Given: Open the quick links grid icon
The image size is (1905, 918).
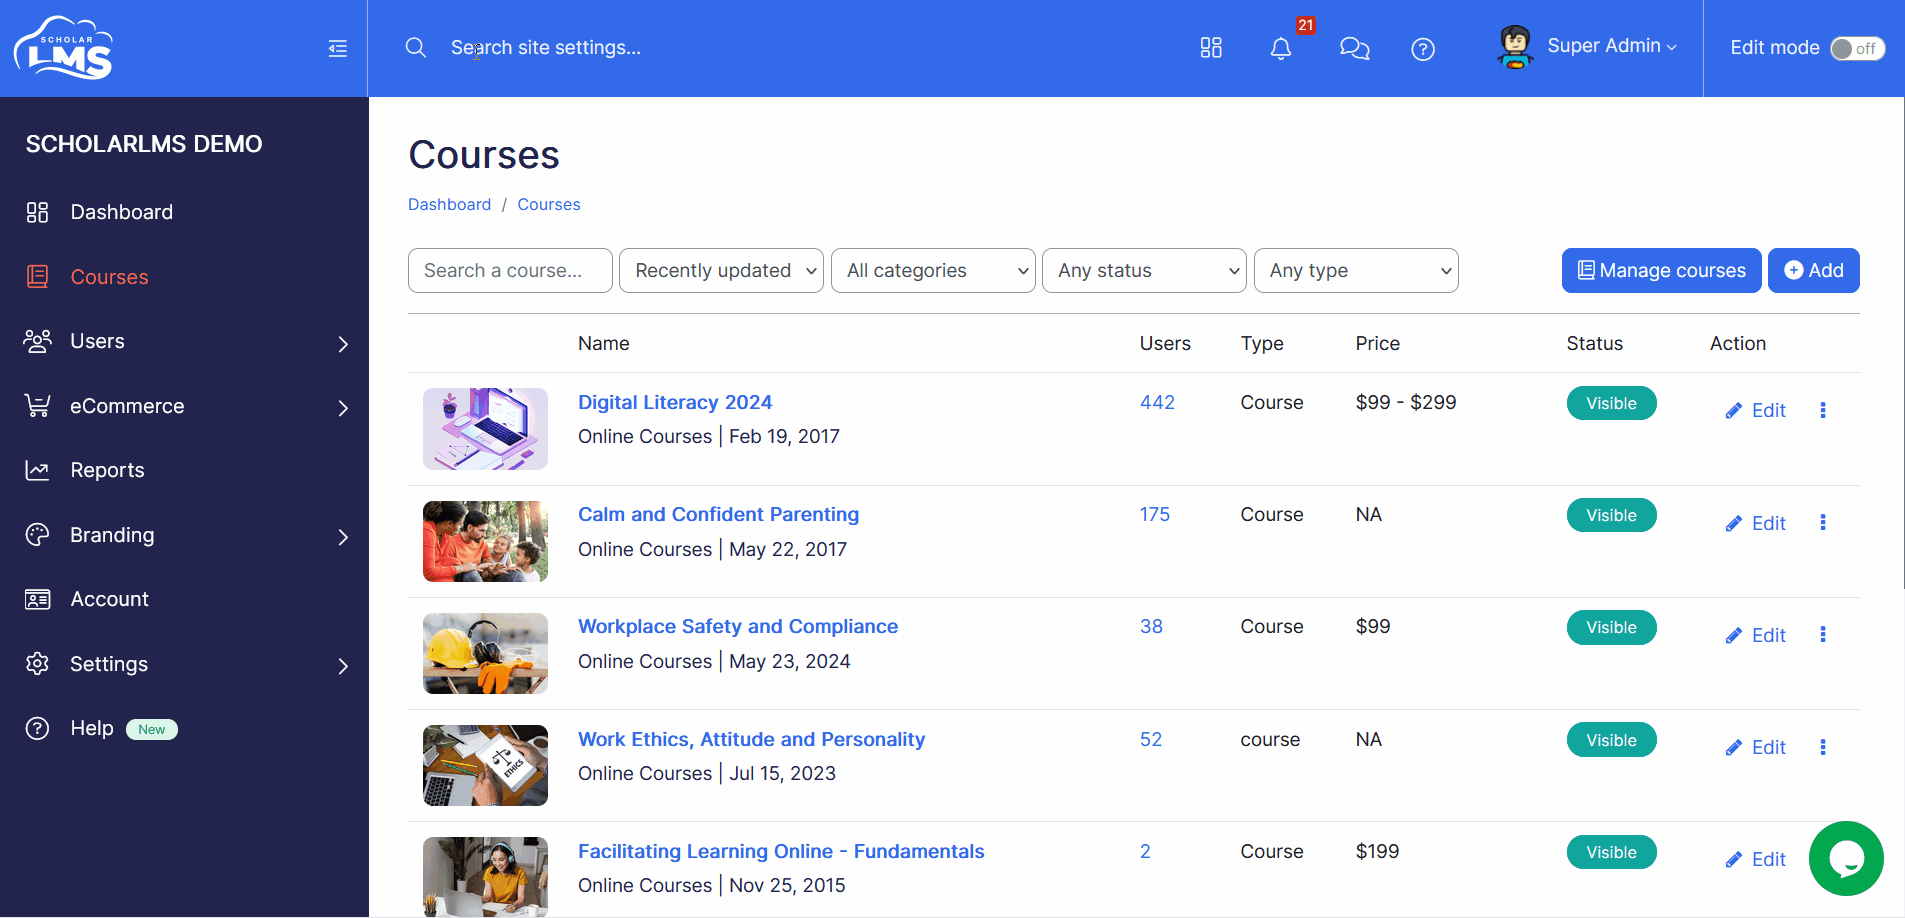Looking at the screenshot, I should pos(1211,48).
